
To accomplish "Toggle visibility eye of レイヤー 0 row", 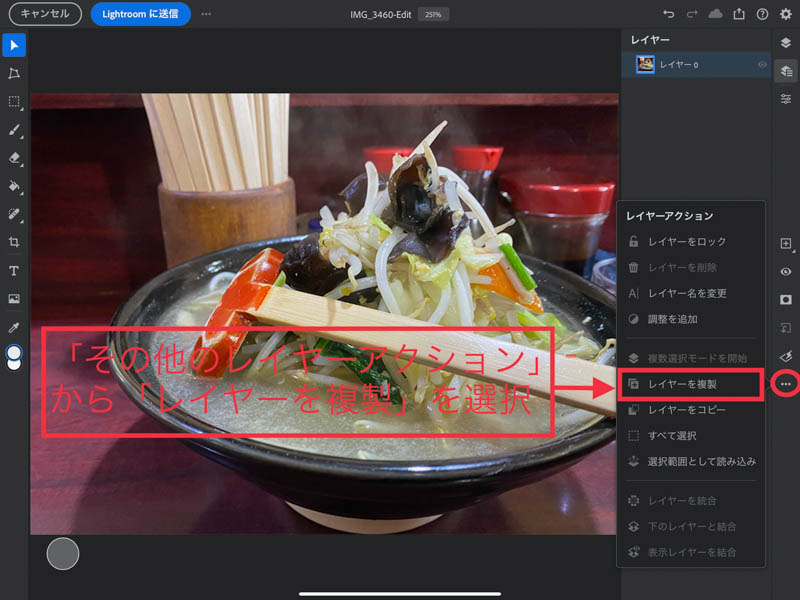I will click(x=762, y=65).
